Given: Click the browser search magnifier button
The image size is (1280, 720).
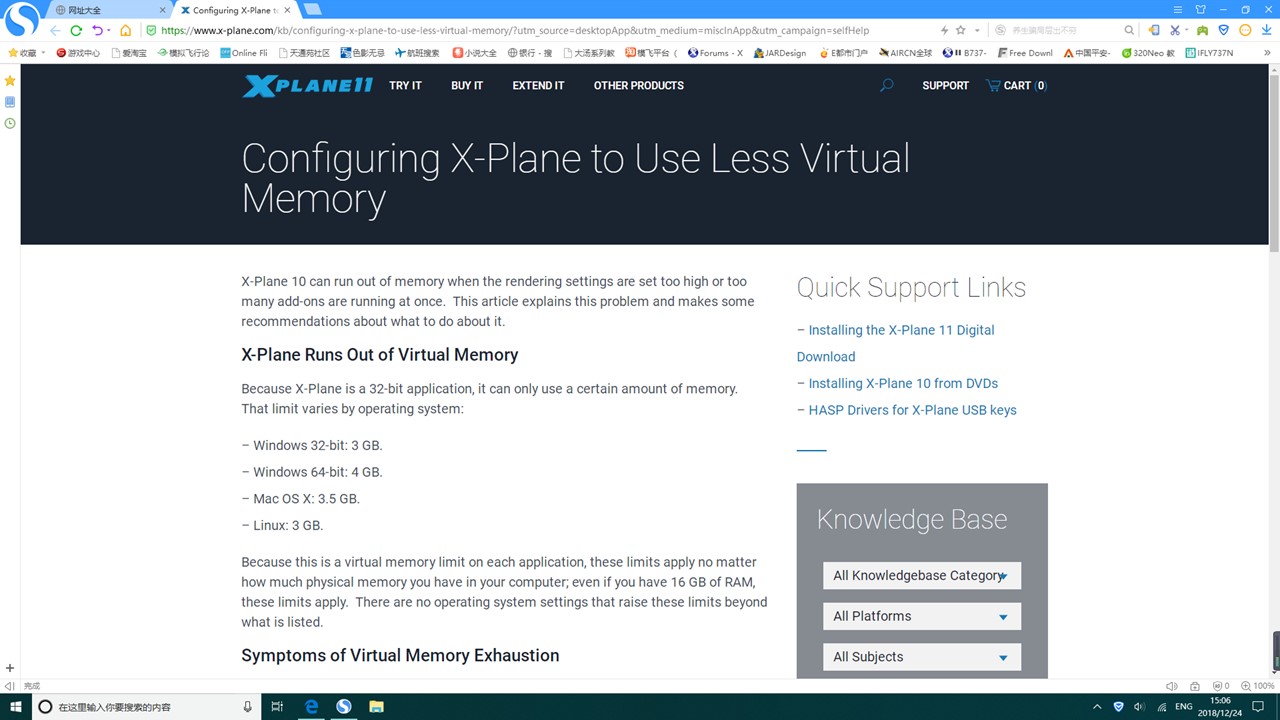Looking at the screenshot, I should point(1129,30).
